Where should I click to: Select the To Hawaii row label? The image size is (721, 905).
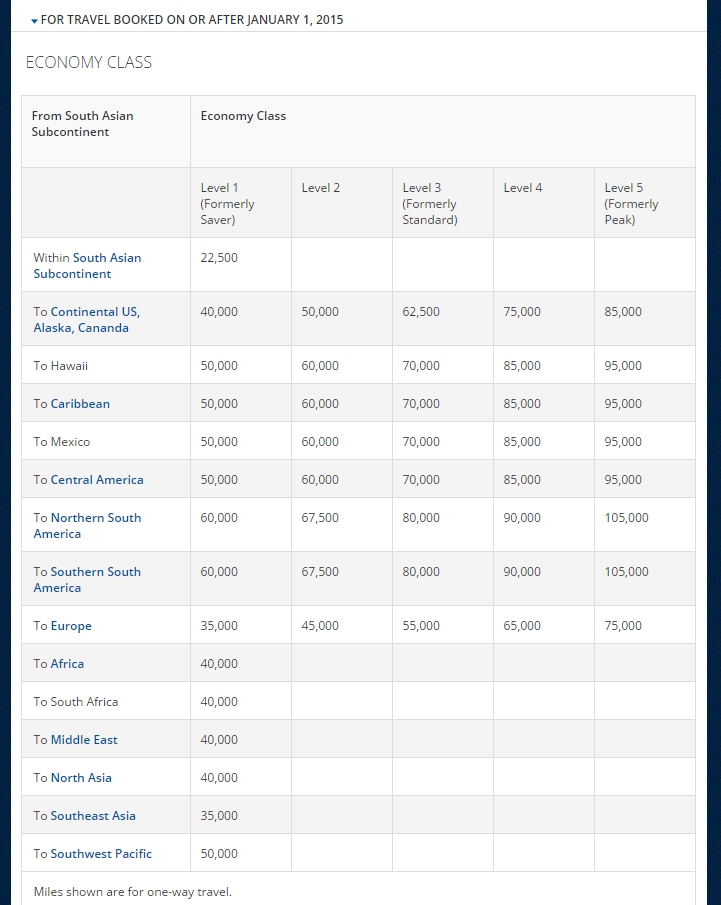(x=61, y=365)
